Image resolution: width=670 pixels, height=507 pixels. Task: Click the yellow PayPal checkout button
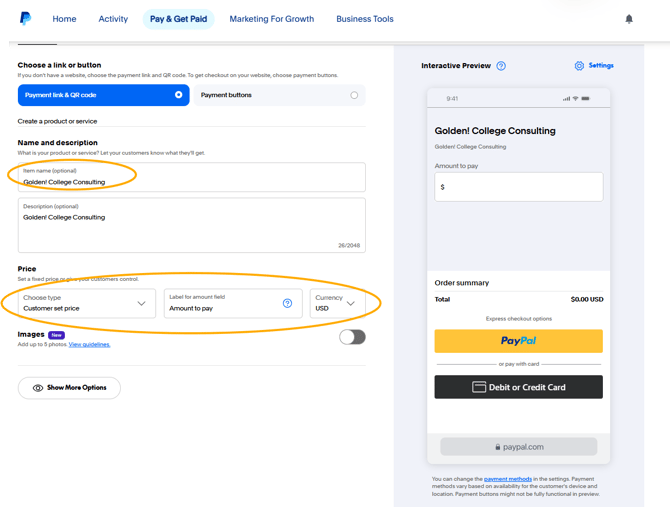click(x=518, y=341)
